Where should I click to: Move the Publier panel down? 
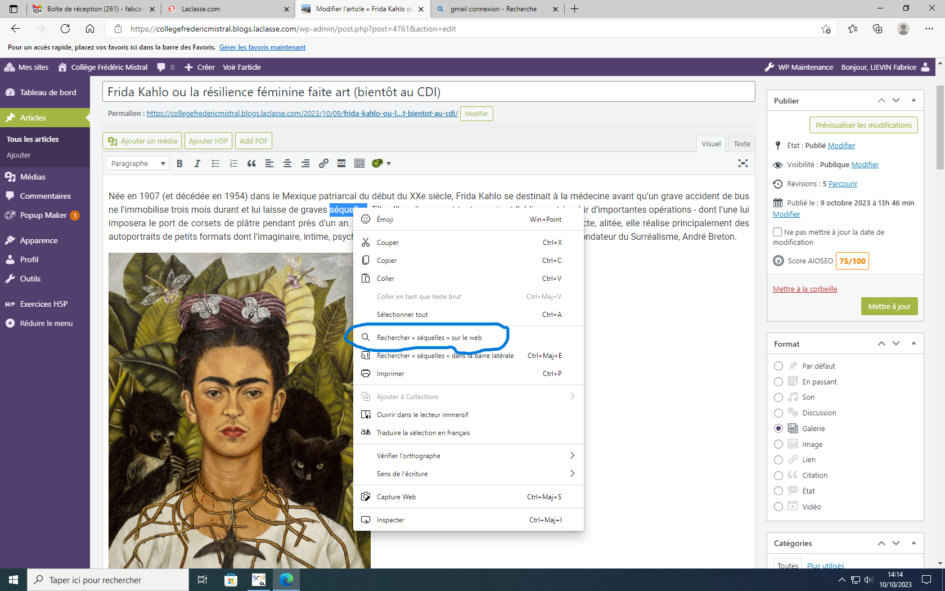(x=896, y=101)
